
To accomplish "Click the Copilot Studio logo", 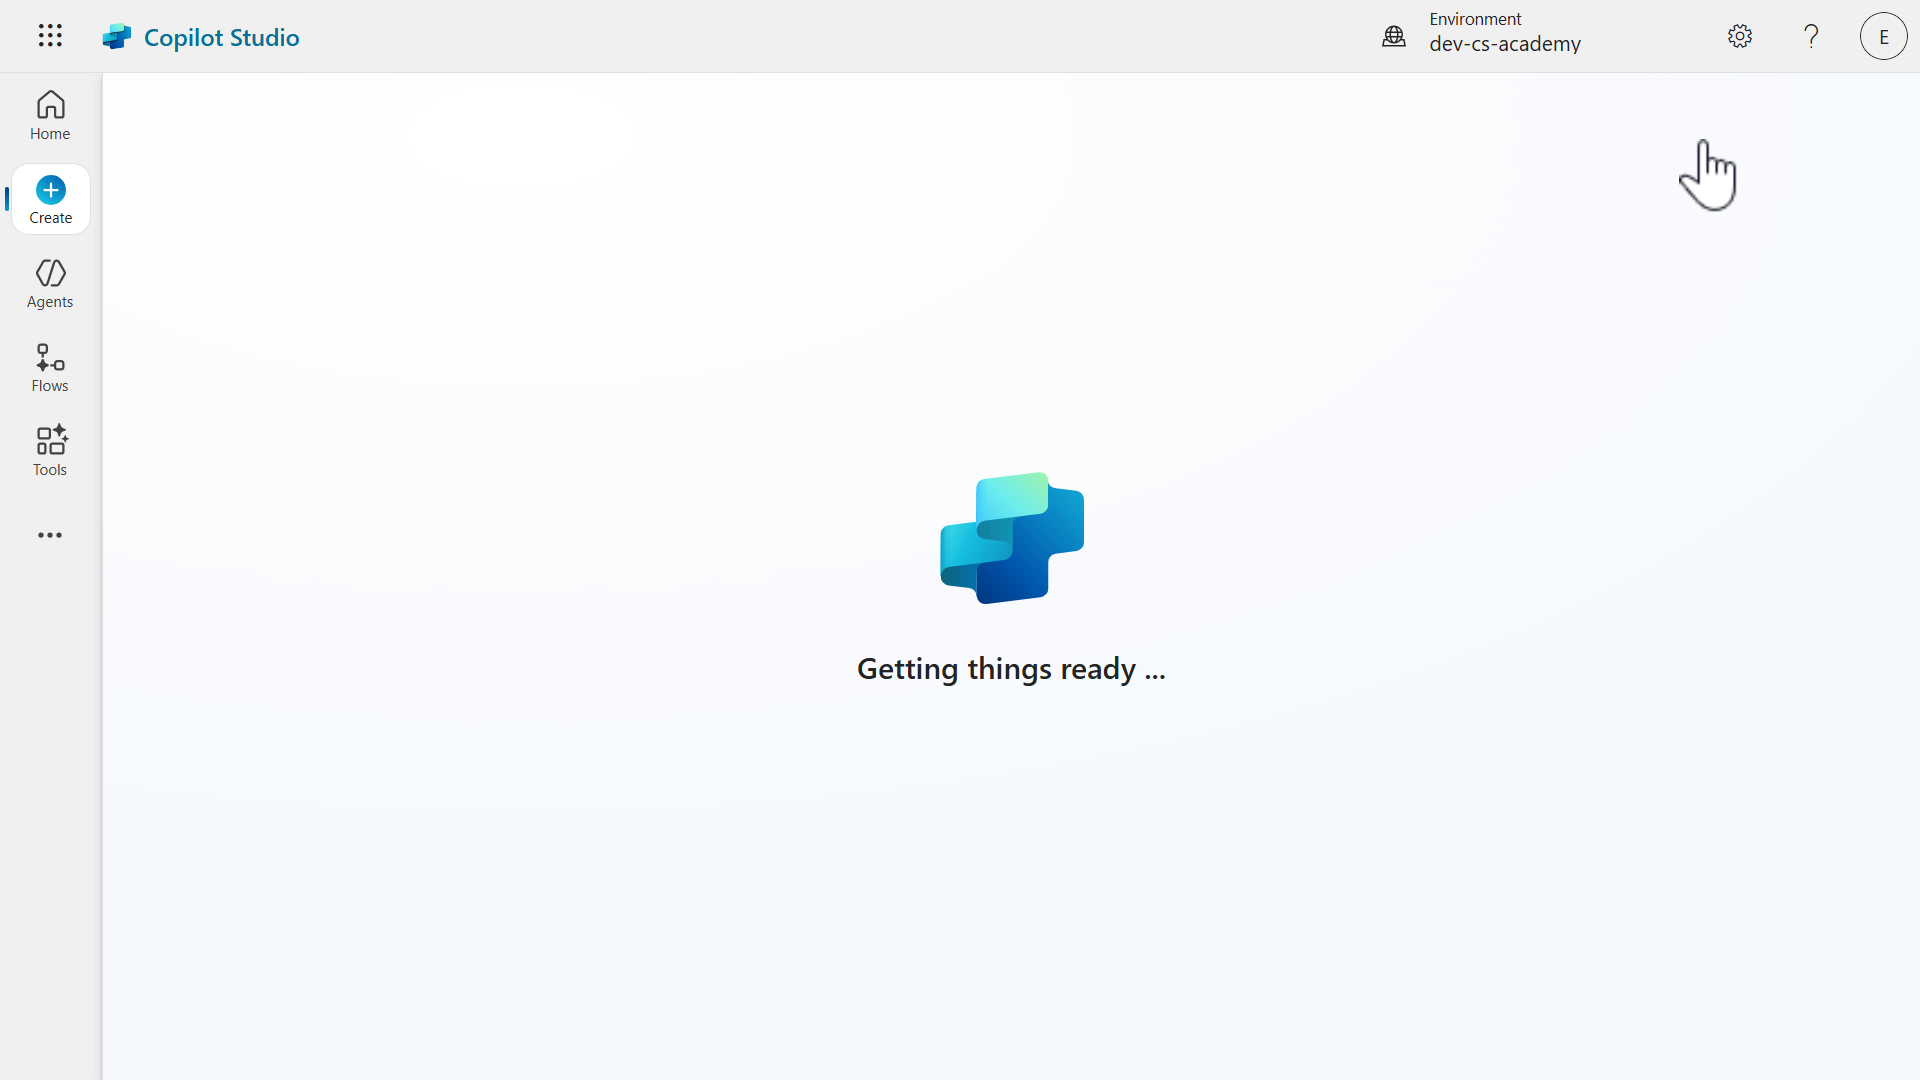I will coord(117,35).
